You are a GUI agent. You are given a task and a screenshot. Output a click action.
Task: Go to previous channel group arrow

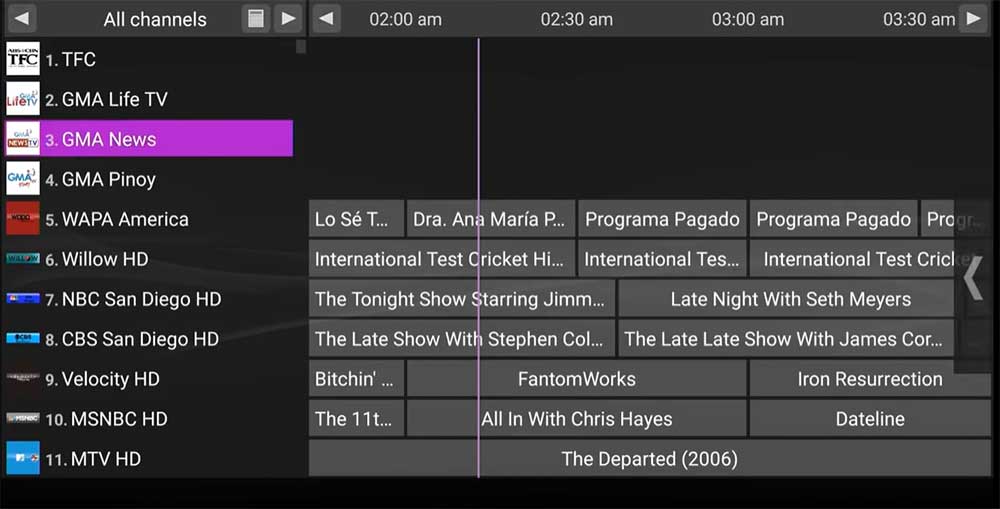(22, 18)
